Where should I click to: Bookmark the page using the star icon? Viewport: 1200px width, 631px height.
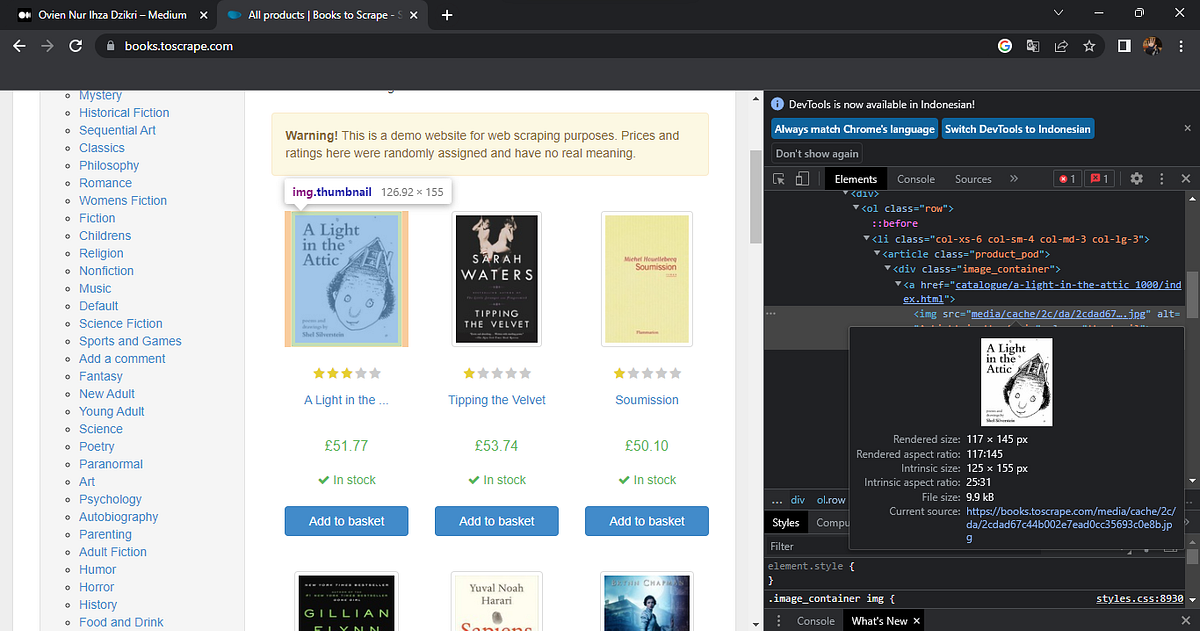click(x=1089, y=45)
